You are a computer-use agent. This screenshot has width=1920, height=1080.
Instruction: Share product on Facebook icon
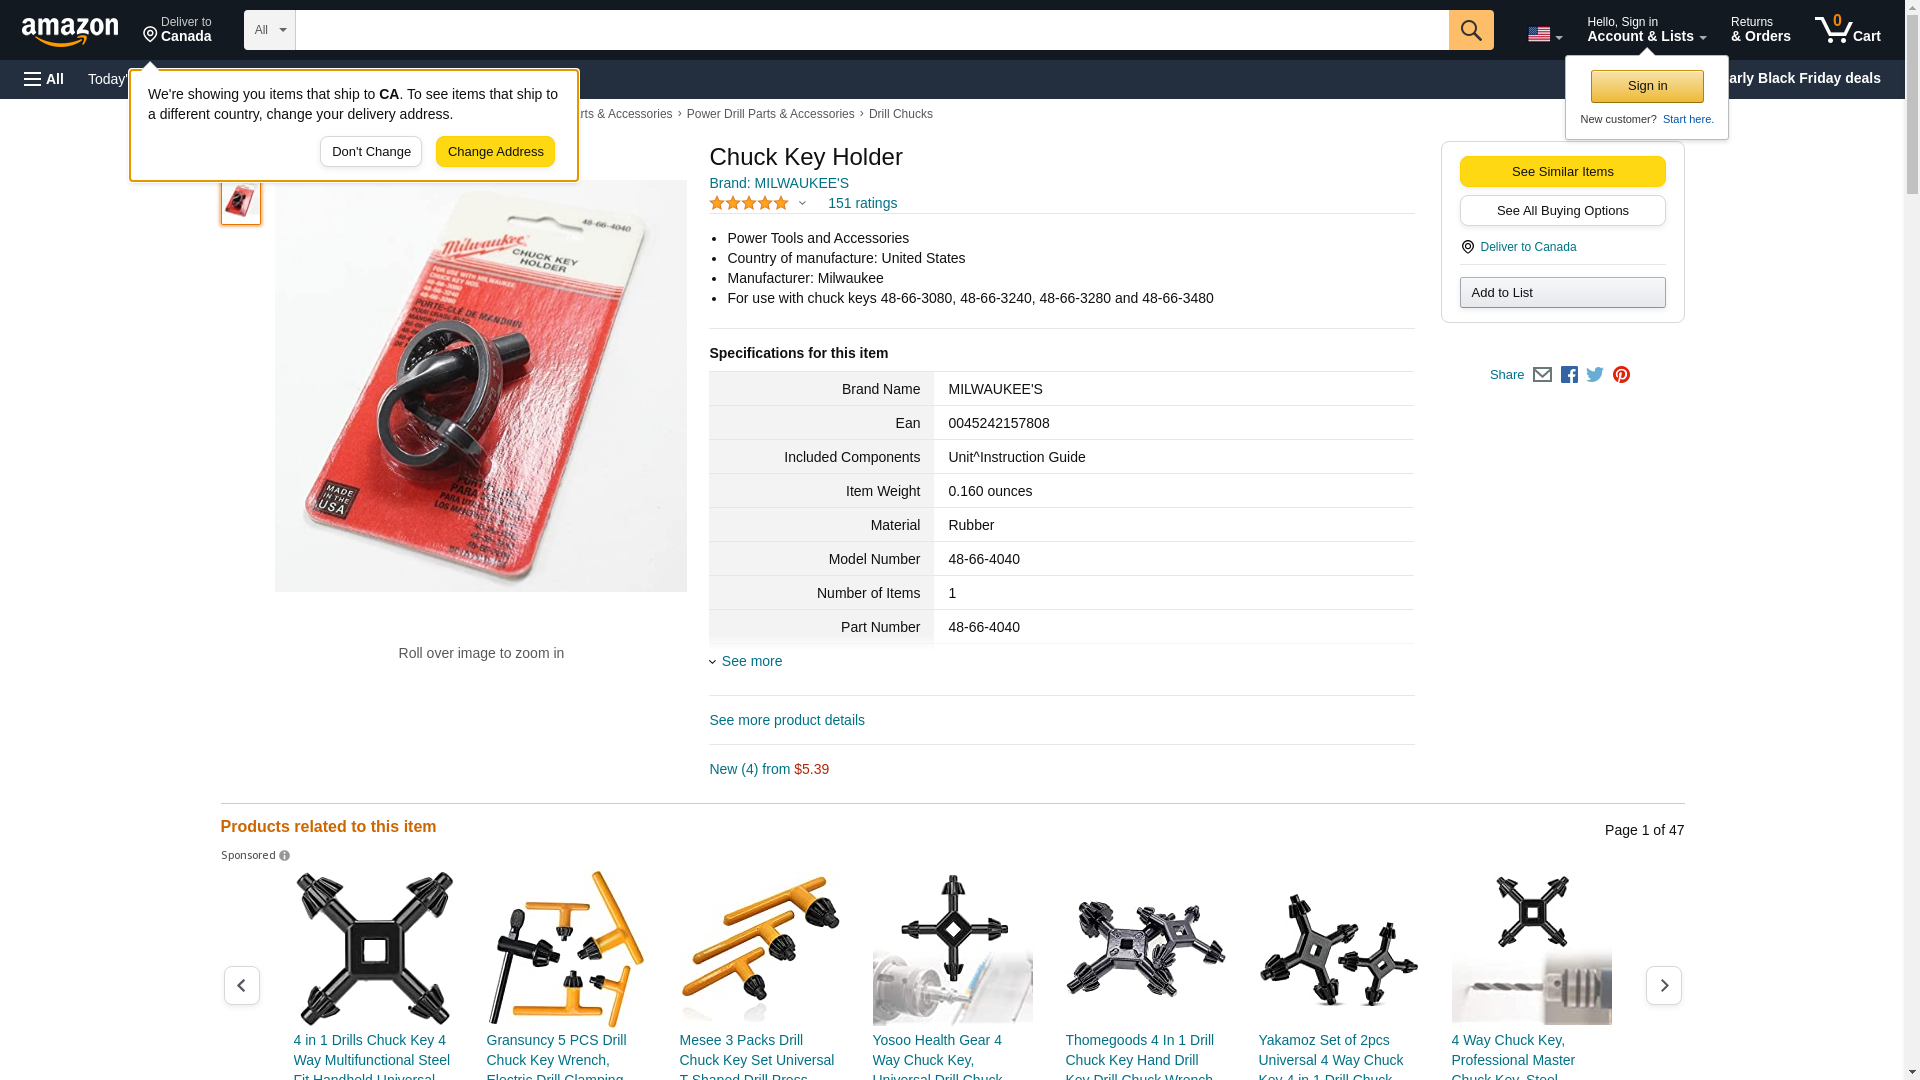pos(1569,375)
